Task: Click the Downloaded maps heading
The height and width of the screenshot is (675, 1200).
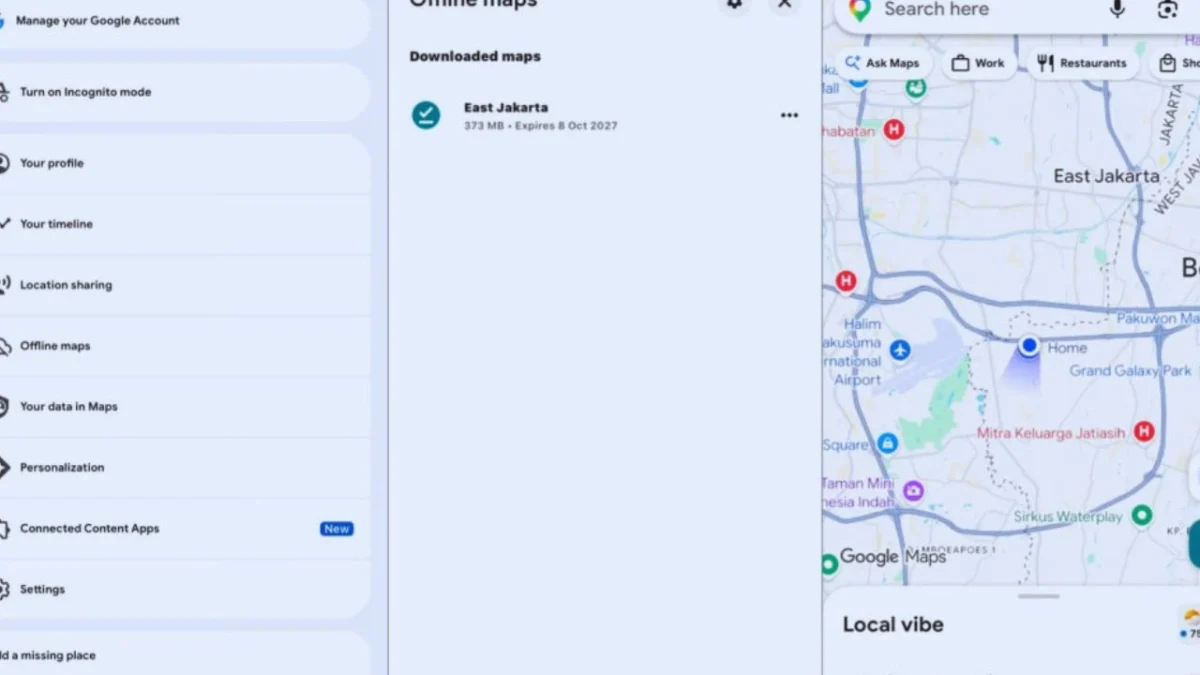Action: pos(475,57)
